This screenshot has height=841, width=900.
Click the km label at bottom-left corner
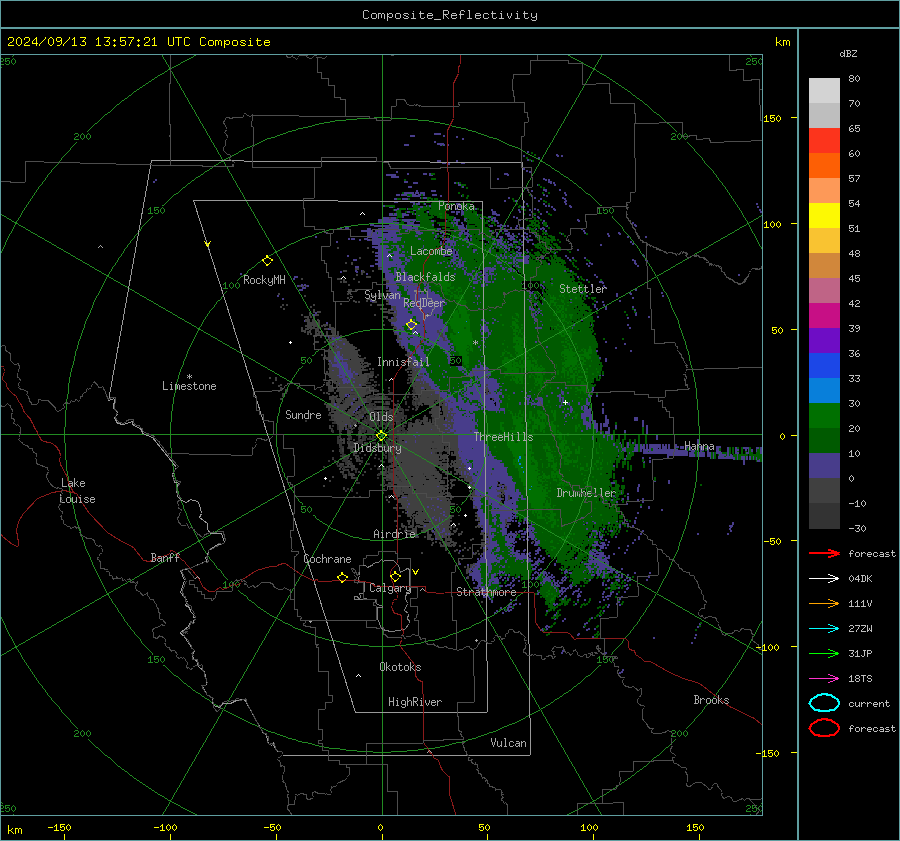pyautogui.click(x=15, y=830)
